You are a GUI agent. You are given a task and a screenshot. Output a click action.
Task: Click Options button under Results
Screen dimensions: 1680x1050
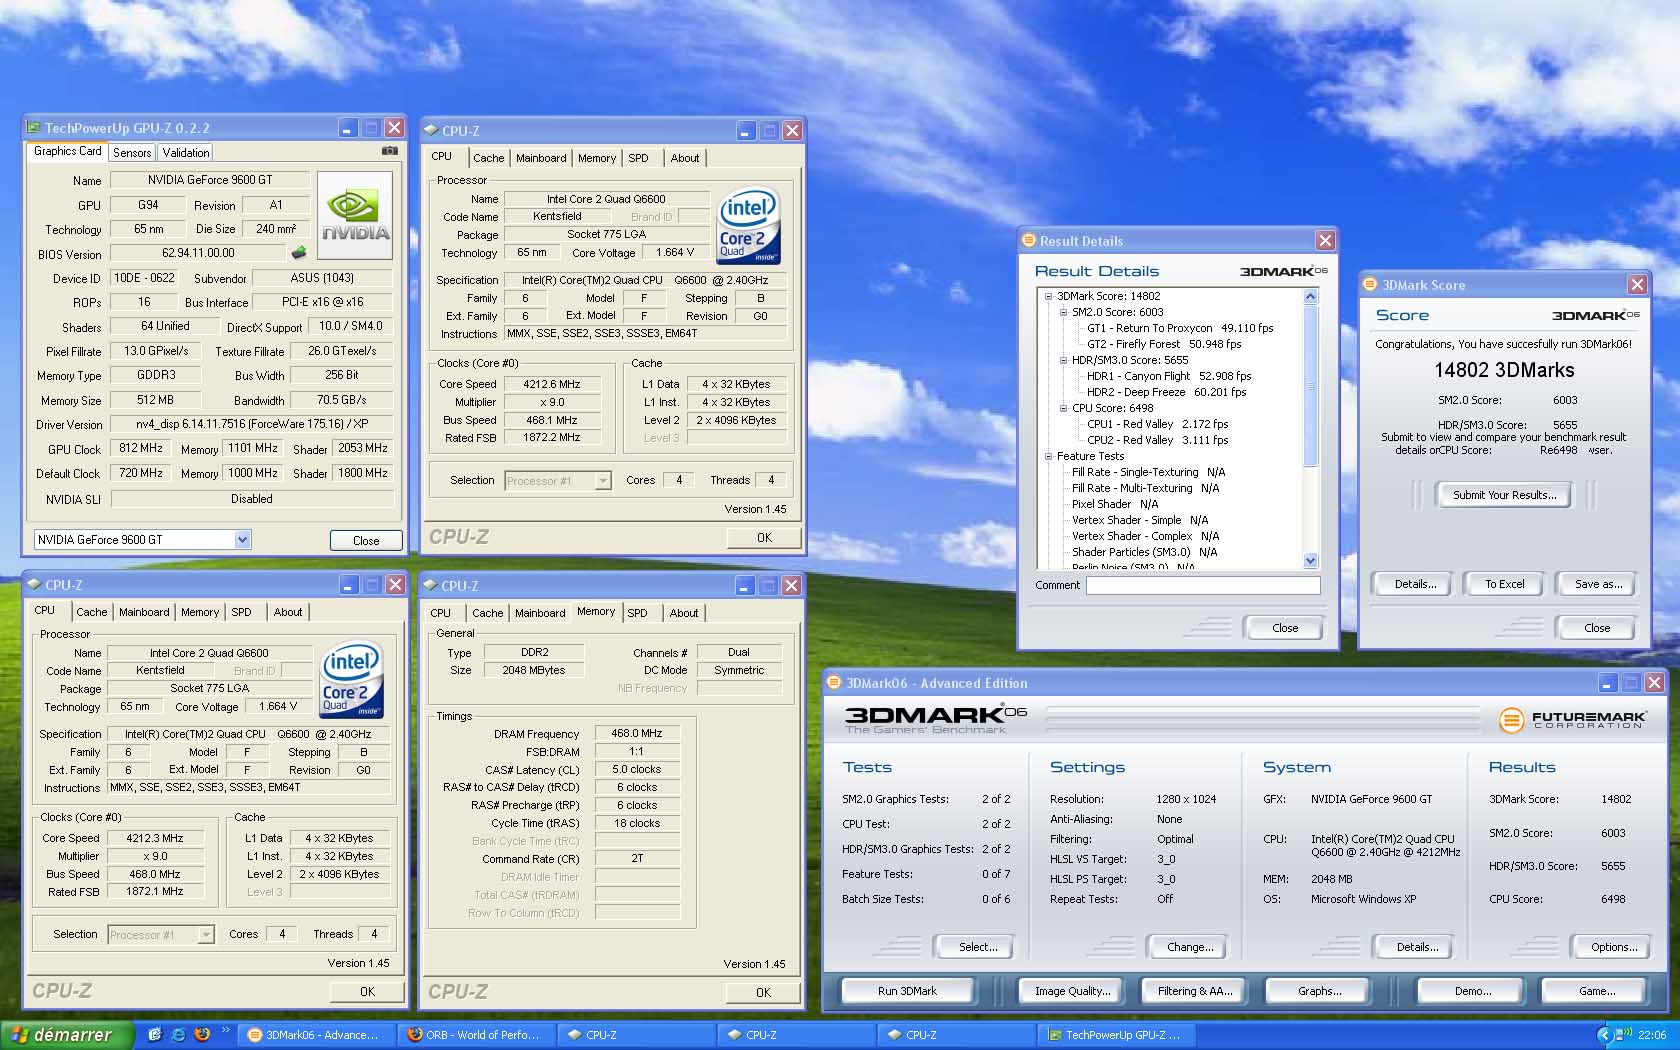(1613, 947)
